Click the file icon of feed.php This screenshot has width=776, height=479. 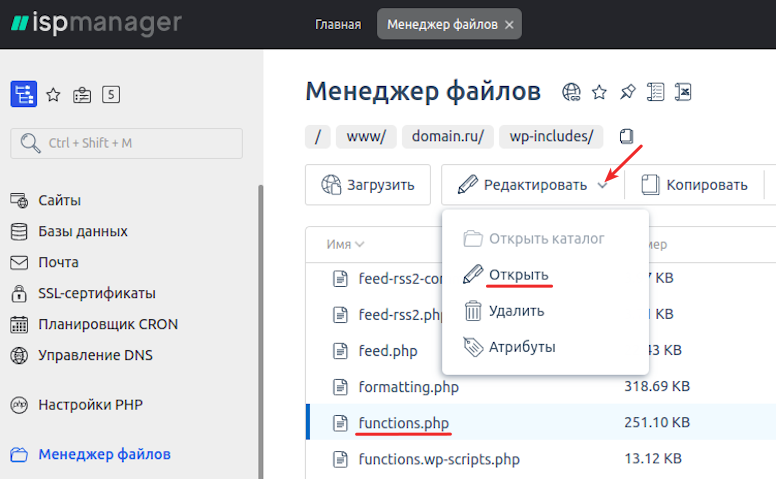click(340, 351)
